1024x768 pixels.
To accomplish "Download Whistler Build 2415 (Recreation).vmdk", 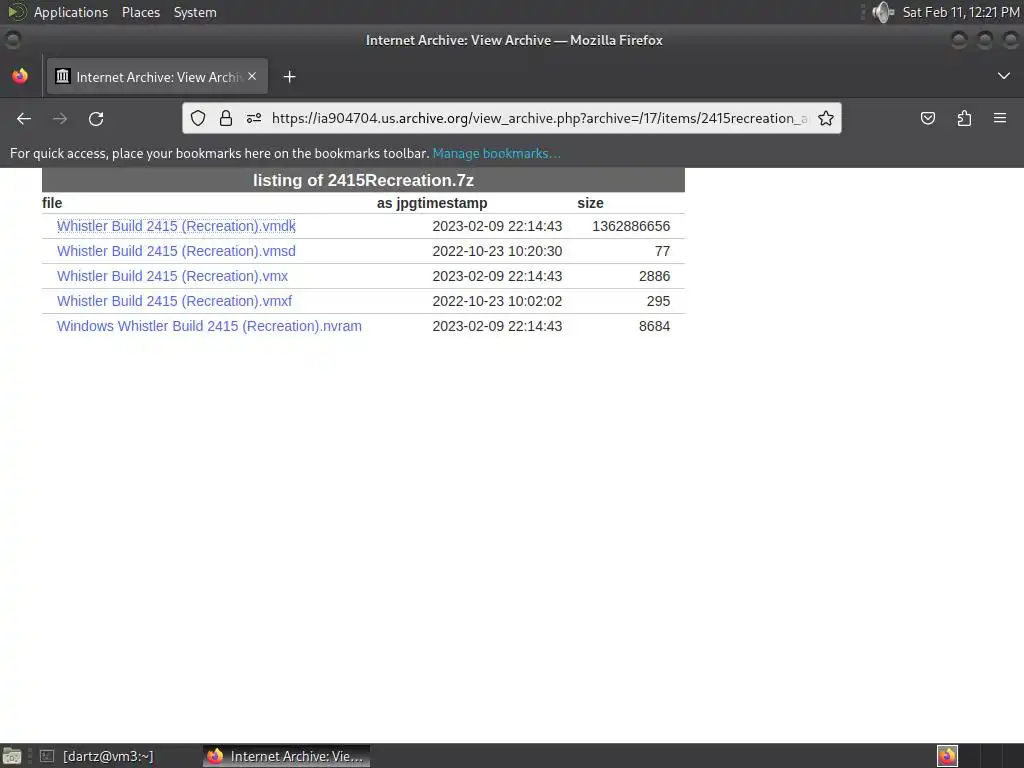I will 176,226.
